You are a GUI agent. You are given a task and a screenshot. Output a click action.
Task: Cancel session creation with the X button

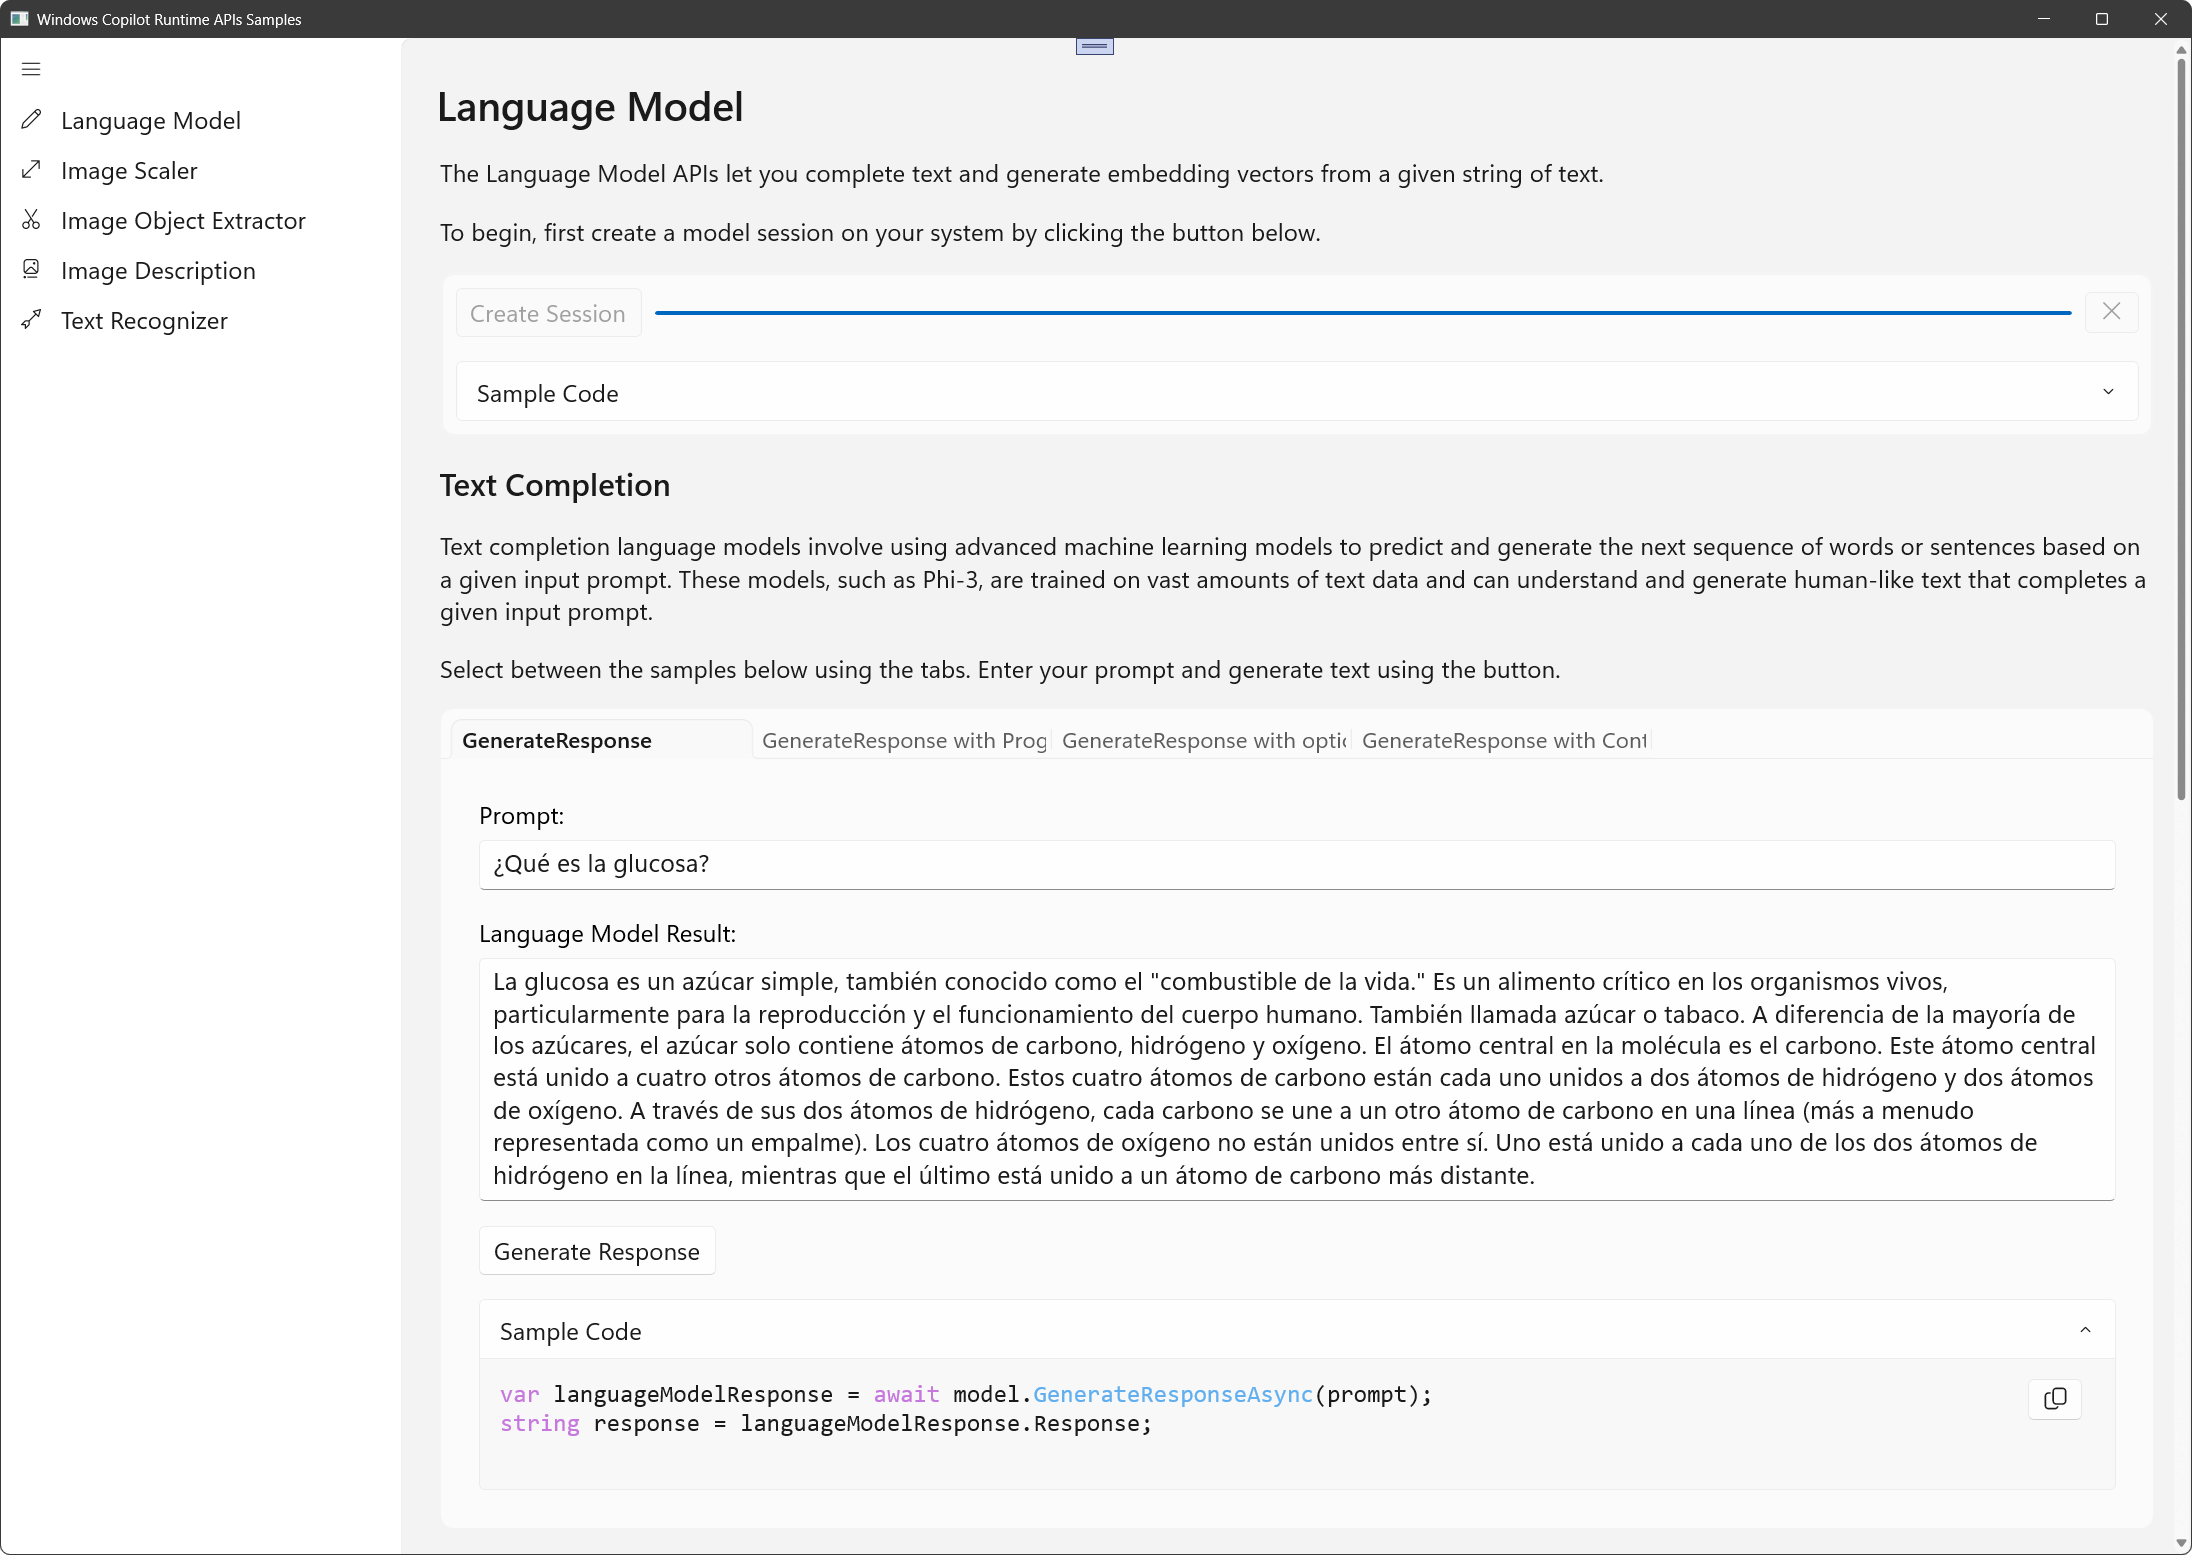[x=2111, y=312]
